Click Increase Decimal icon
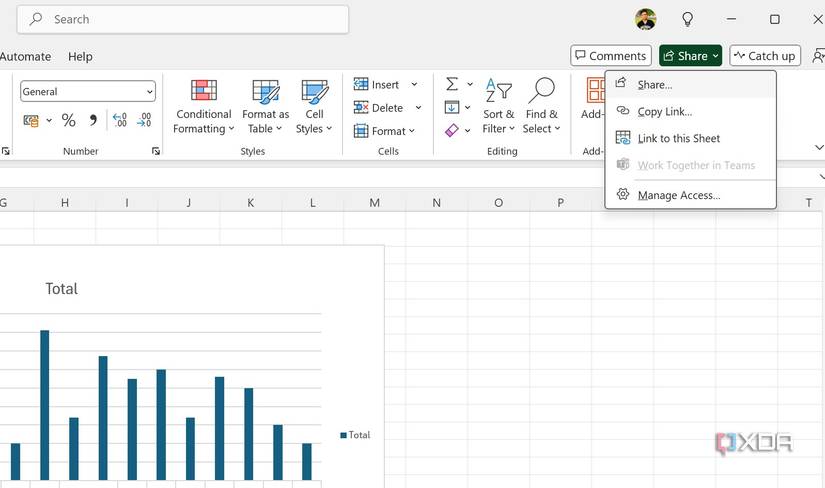 tap(120, 120)
